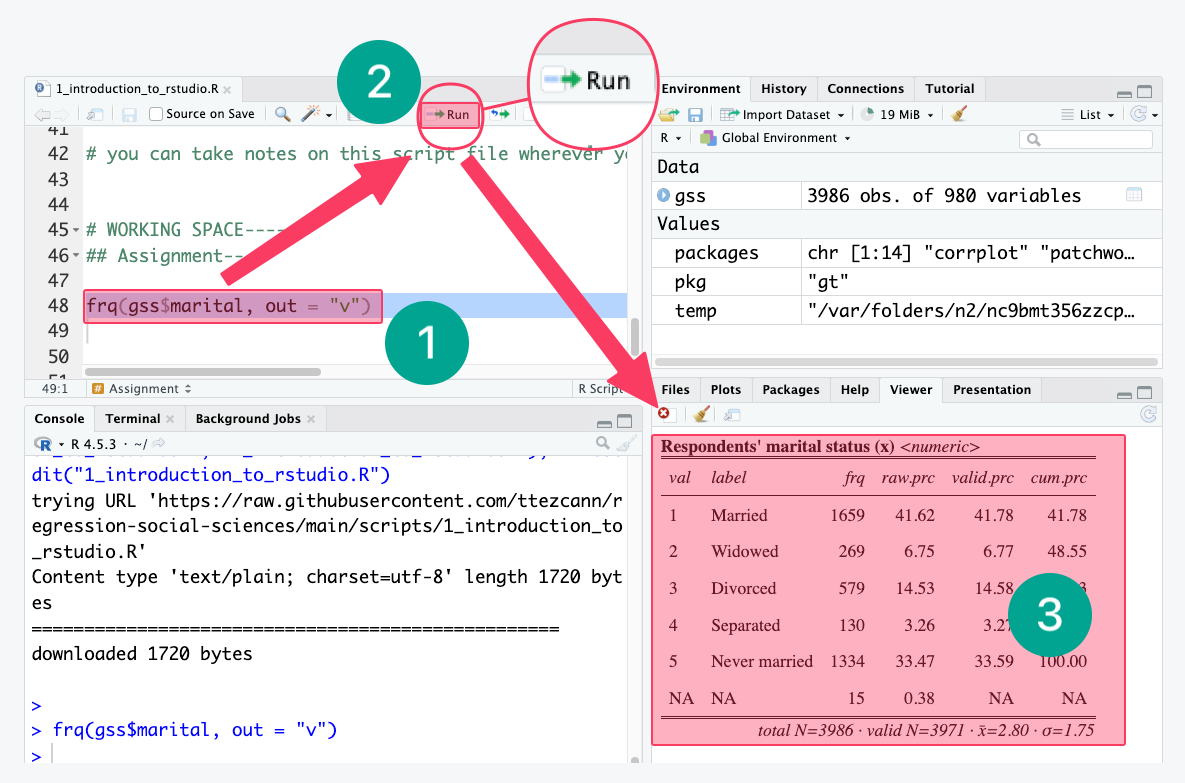
Task: Close the Background Jobs tab
Action: [311, 419]
